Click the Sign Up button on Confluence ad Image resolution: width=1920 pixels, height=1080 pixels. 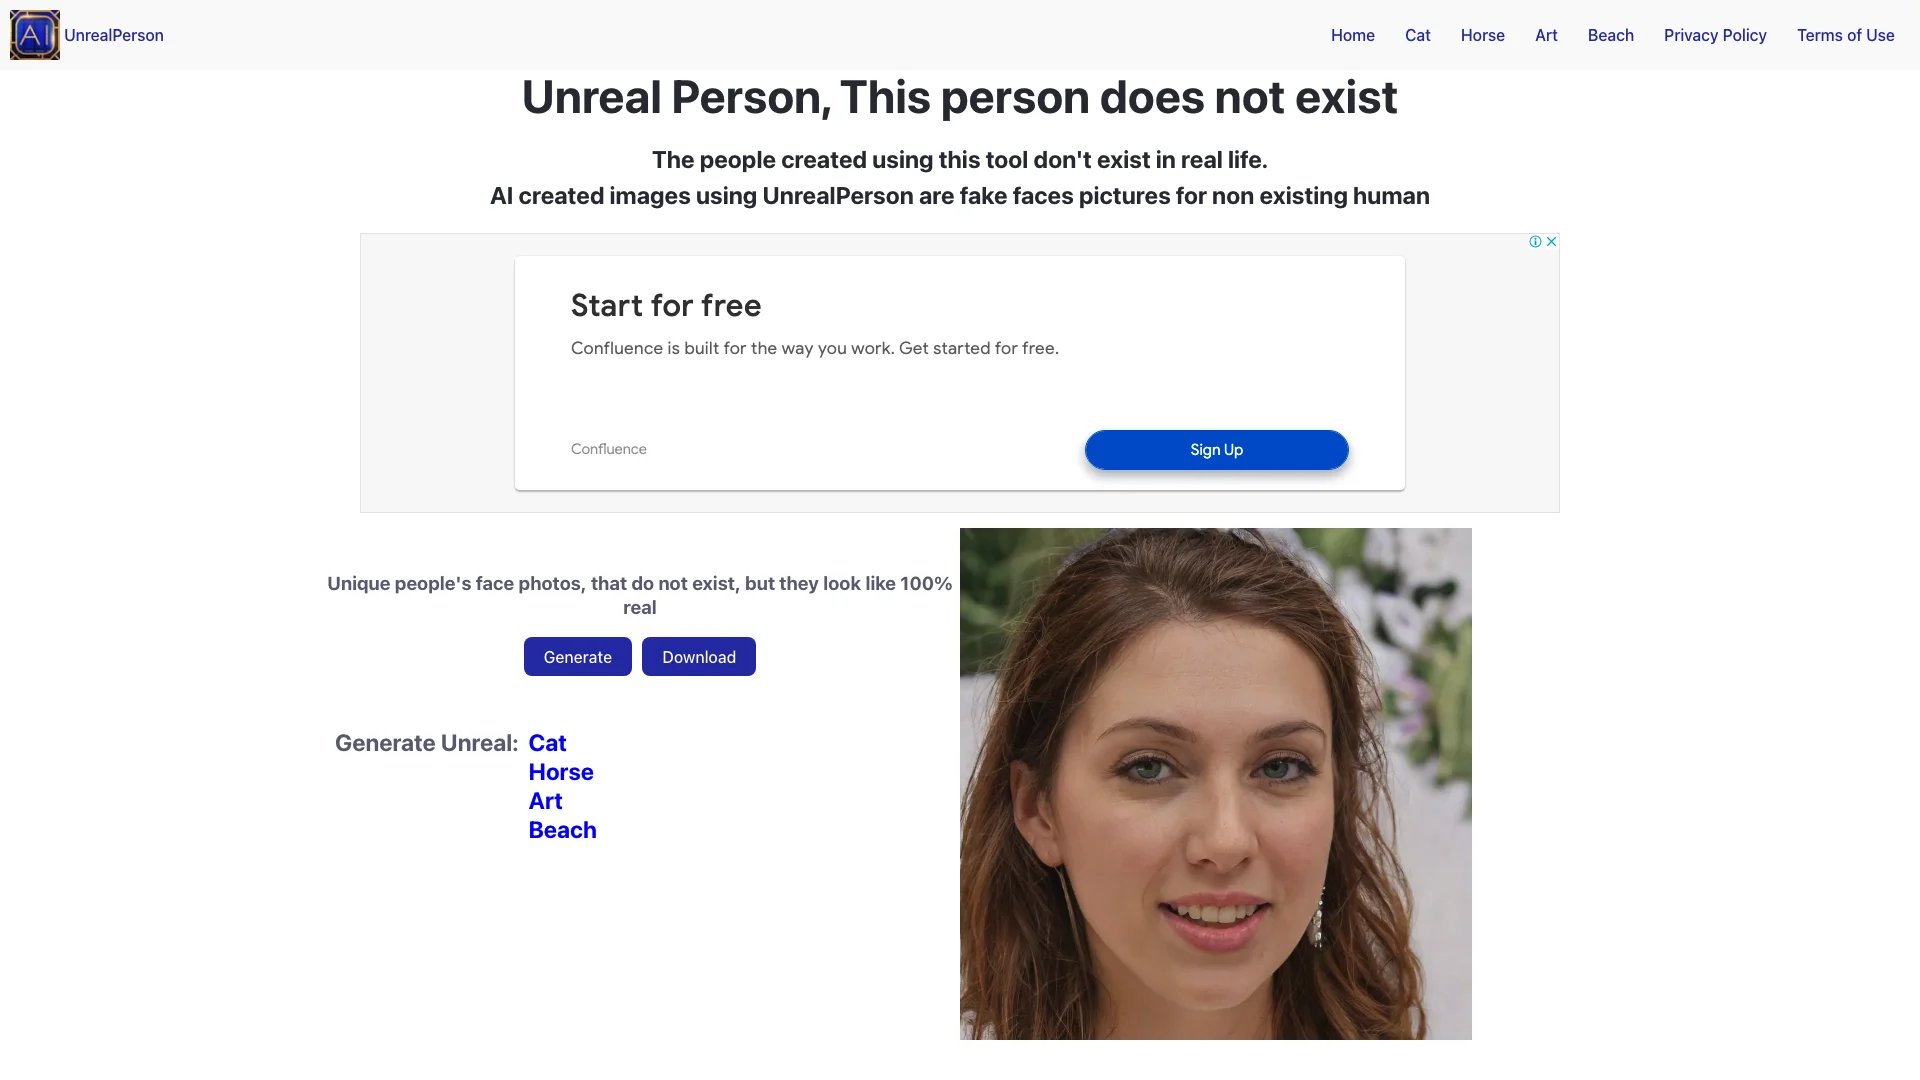coord(1216,450)
